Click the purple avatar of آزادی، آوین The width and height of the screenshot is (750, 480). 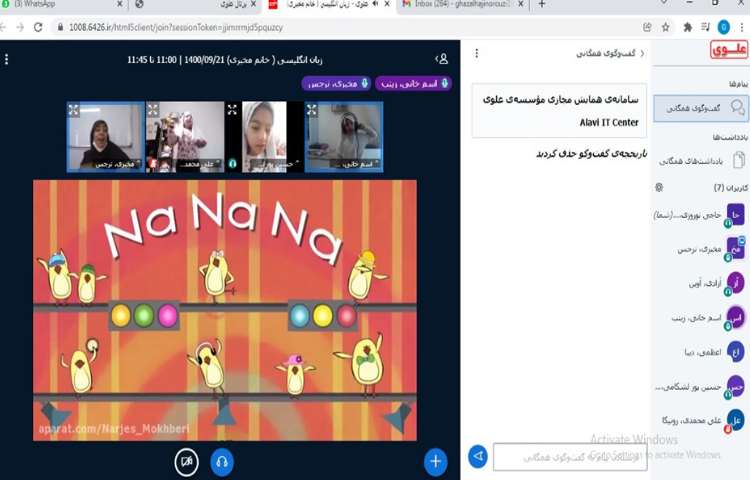tap(736, 283)
